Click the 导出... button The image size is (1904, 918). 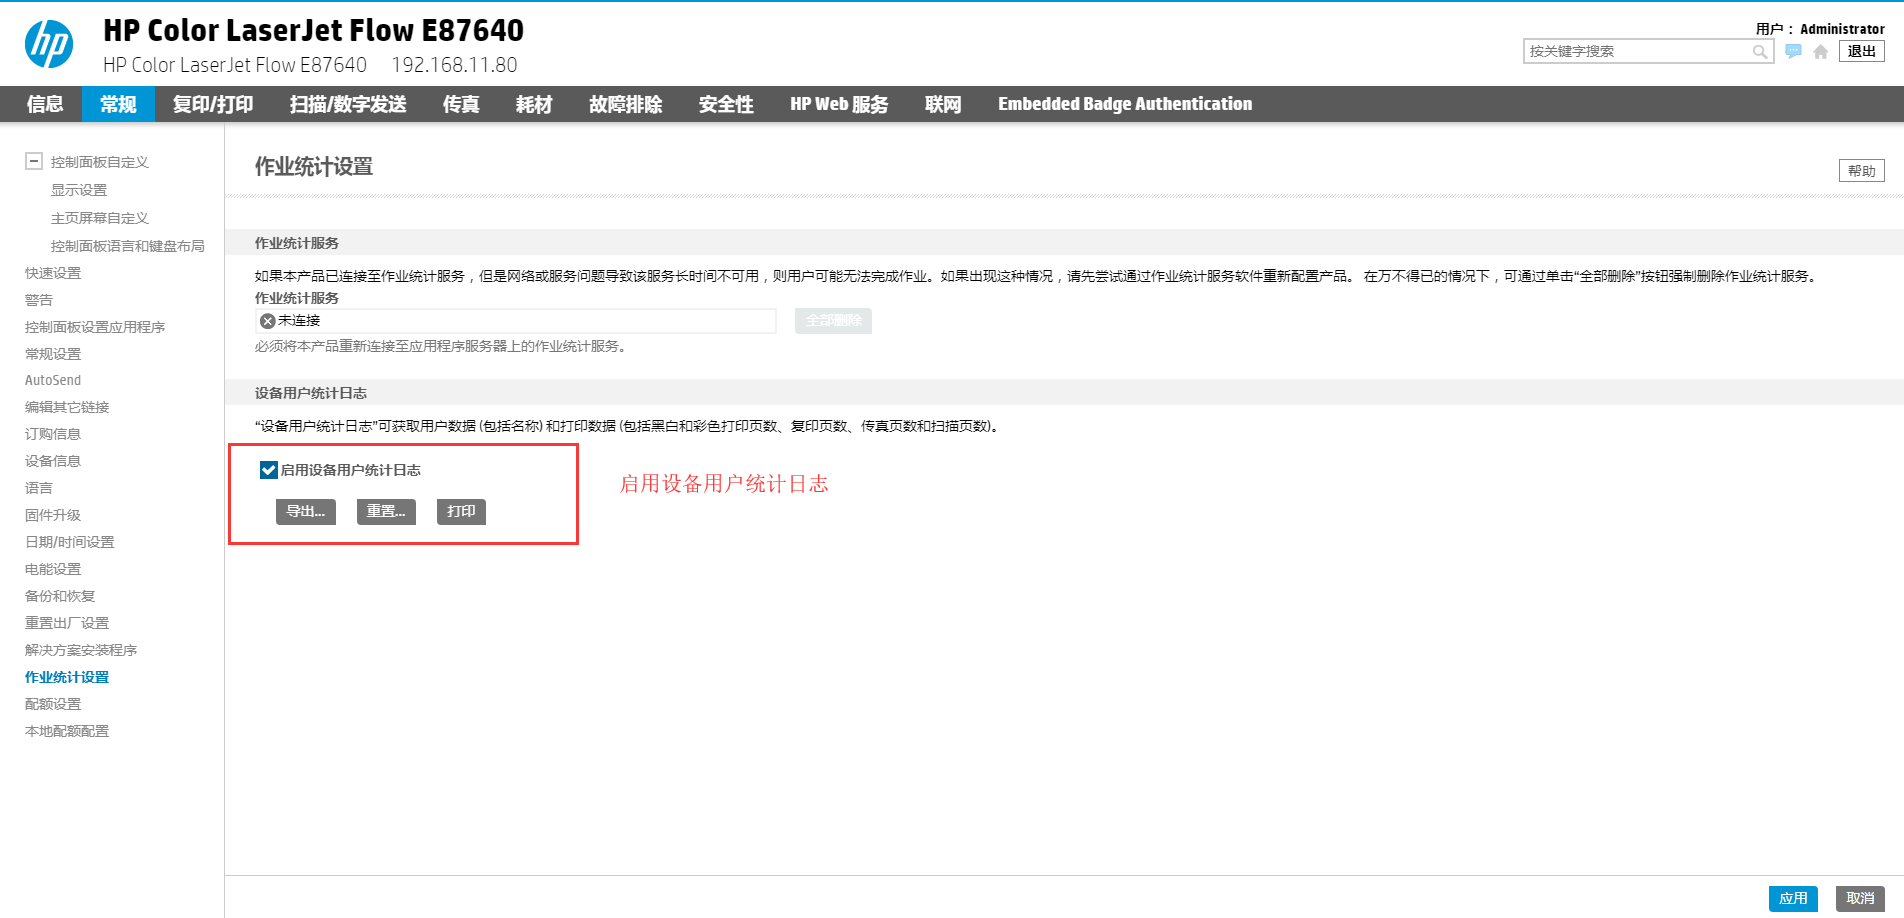click(306, 511)
